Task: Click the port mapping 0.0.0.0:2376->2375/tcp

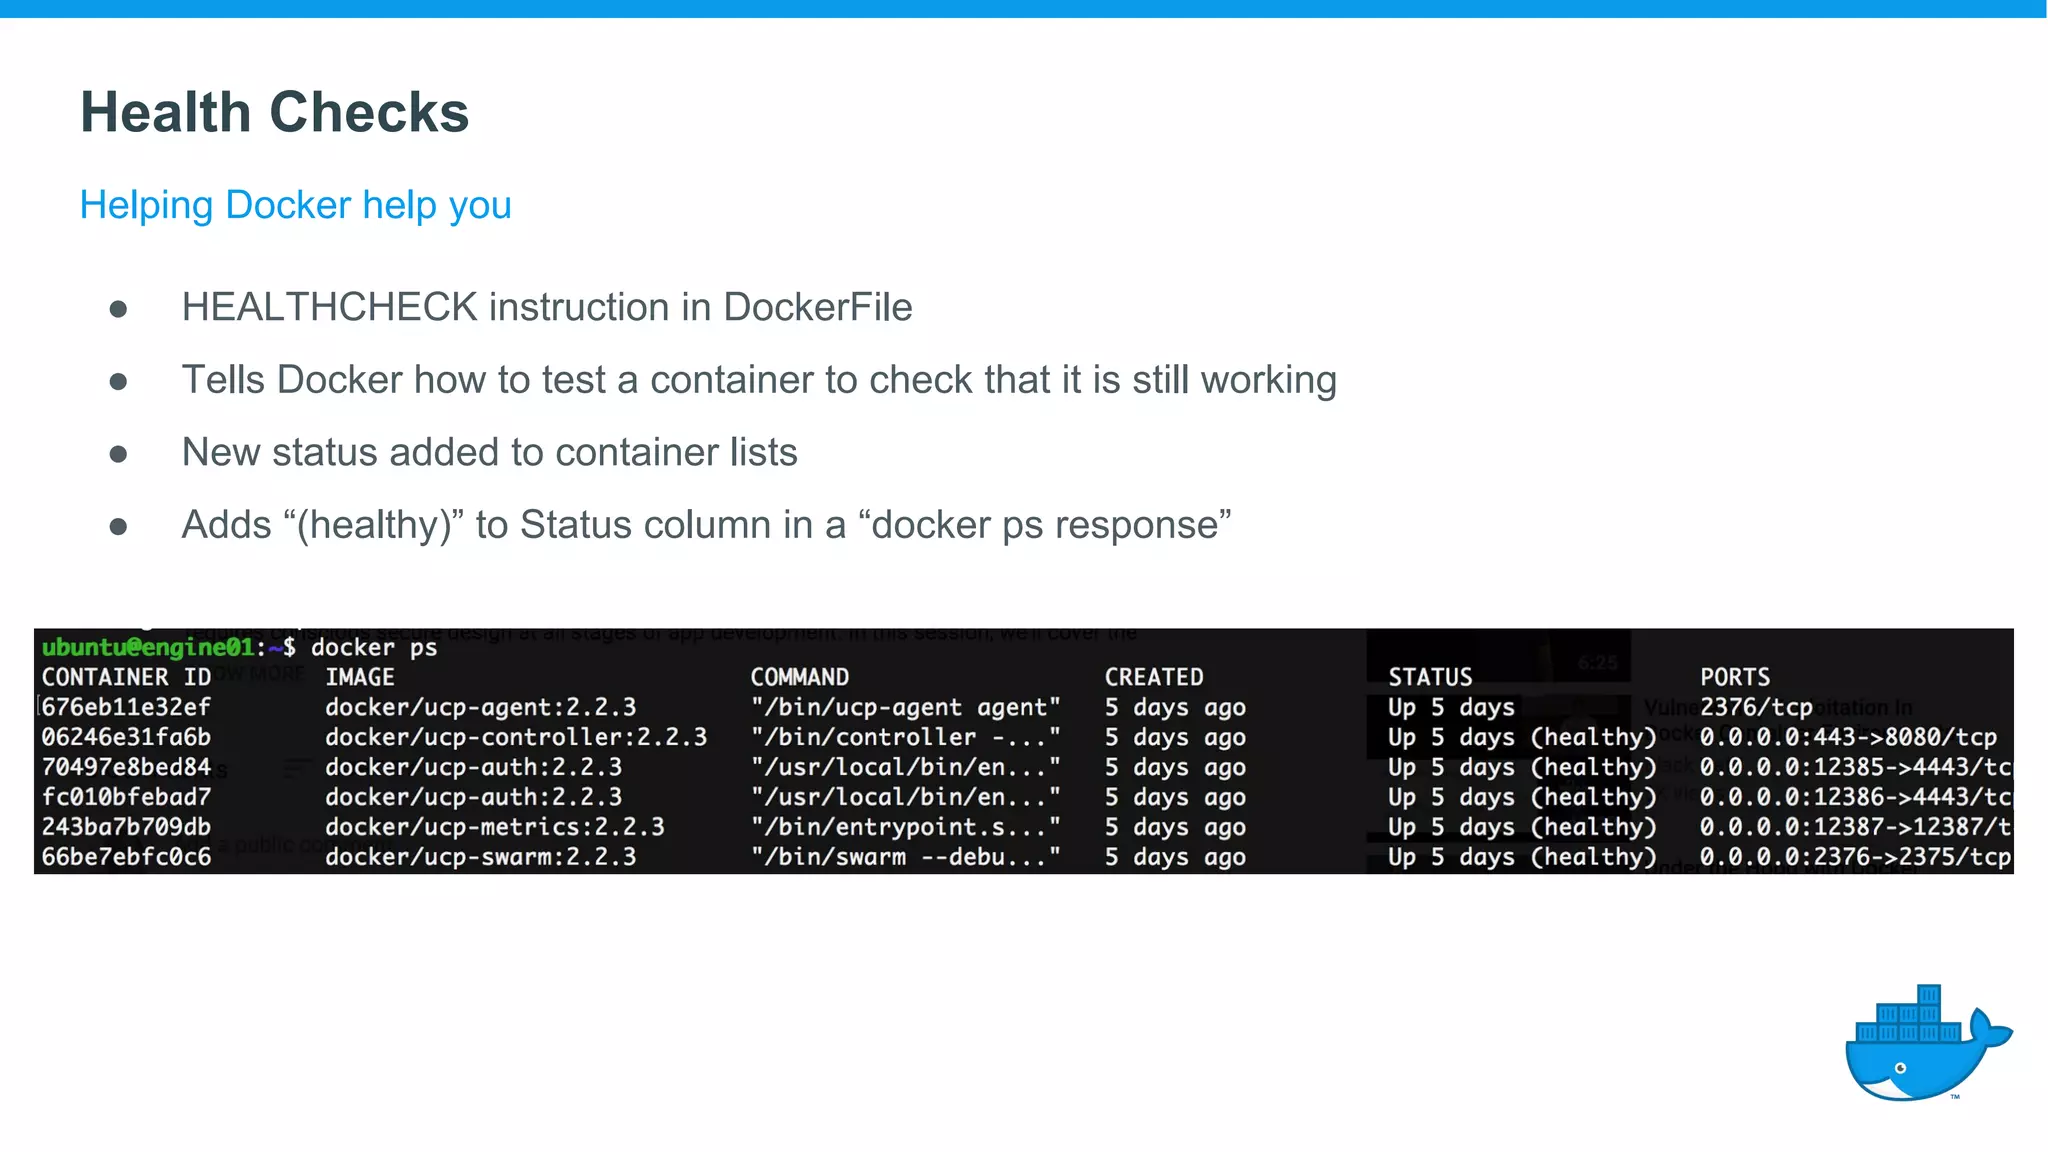Action: coord(1856,857)
